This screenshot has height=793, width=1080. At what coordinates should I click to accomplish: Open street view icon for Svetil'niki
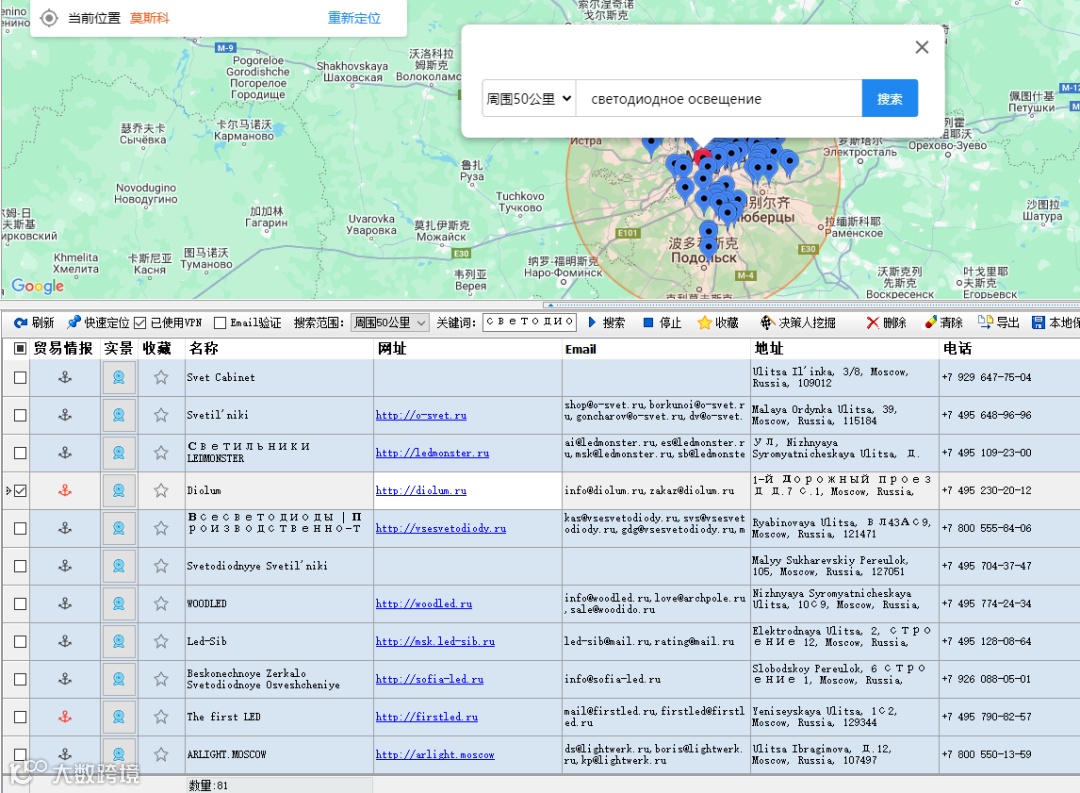(x=118, y=415)
